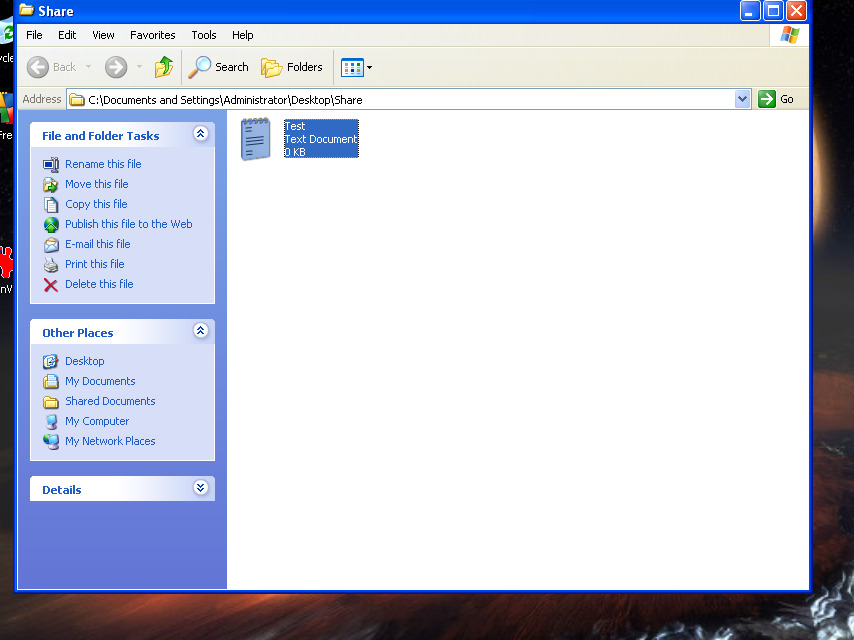Click the My Network Places icon

point(51,442)
